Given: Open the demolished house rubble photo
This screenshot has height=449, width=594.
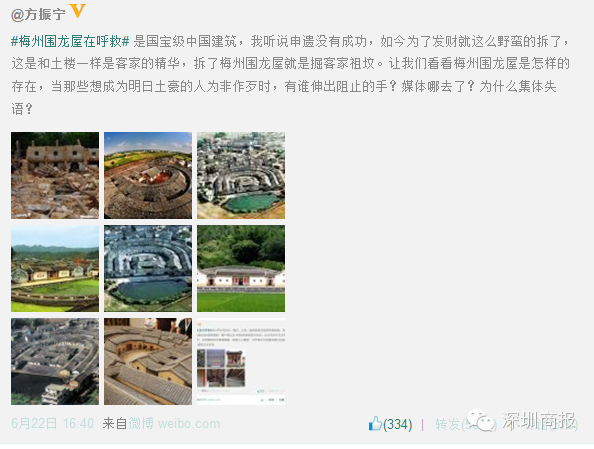Looking at the screenshot, I should coord(55,175).
